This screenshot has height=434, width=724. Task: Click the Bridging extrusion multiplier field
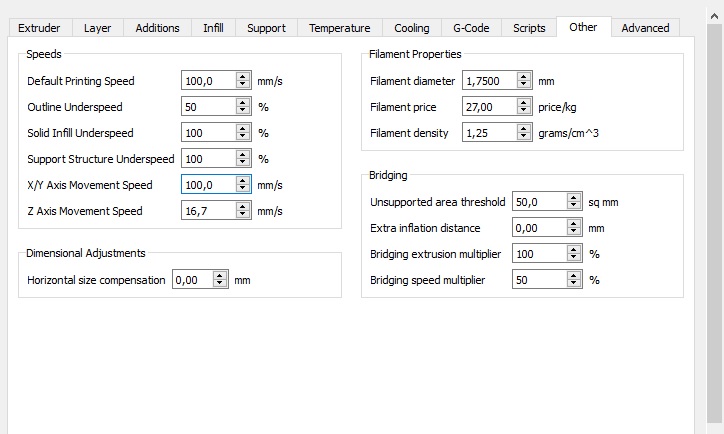[538, 254]
